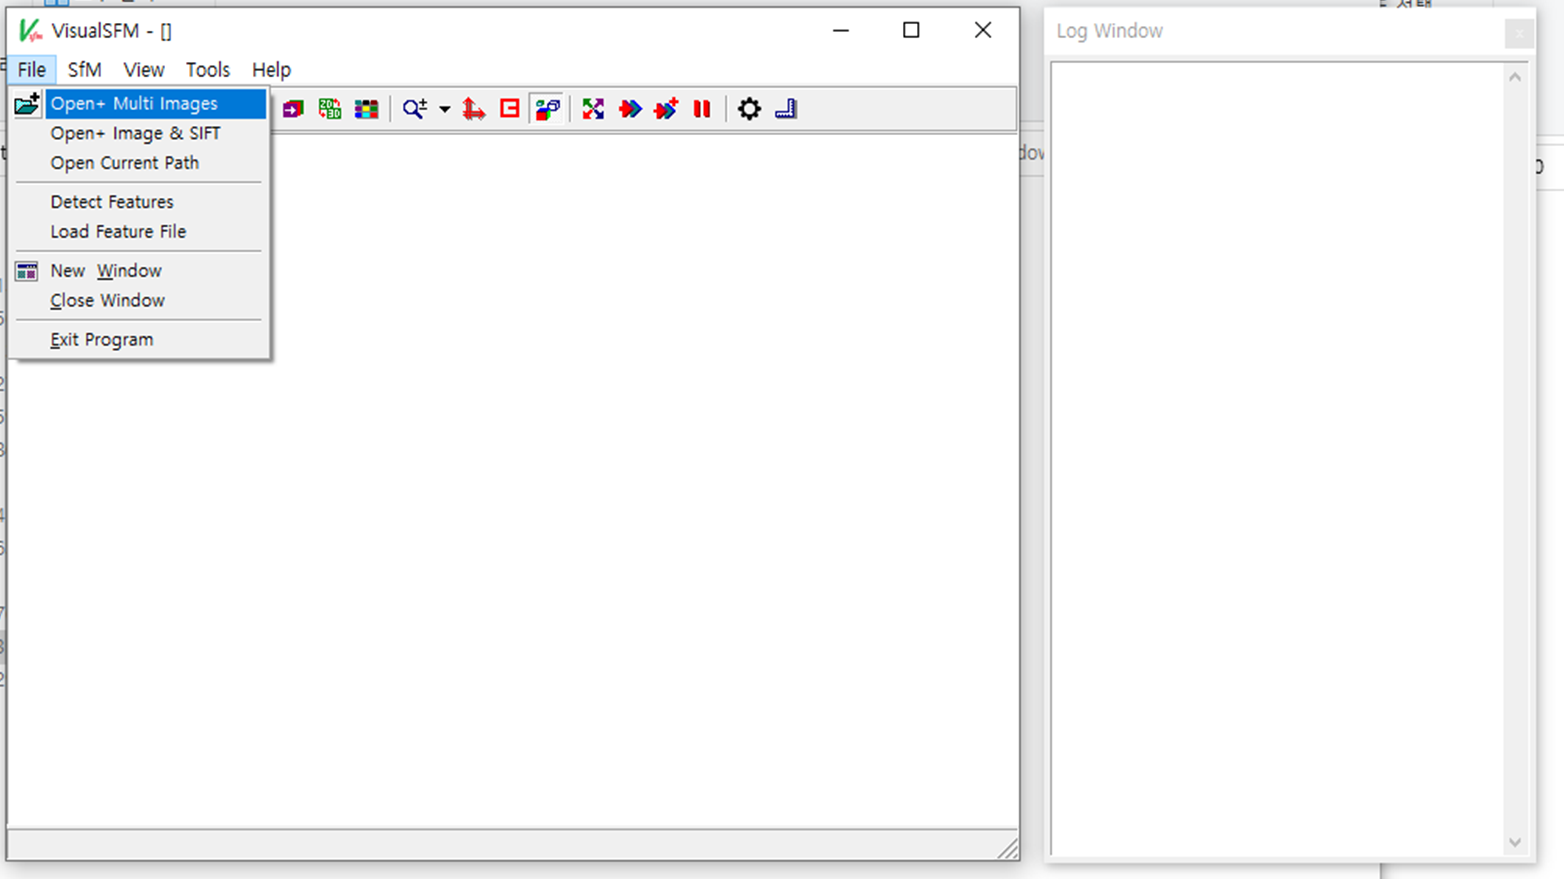Click the purple arrow image-switch toolbar icon
Viewport: 1564px width, 879px height.
pyautogui.click(x=292, y=109)
